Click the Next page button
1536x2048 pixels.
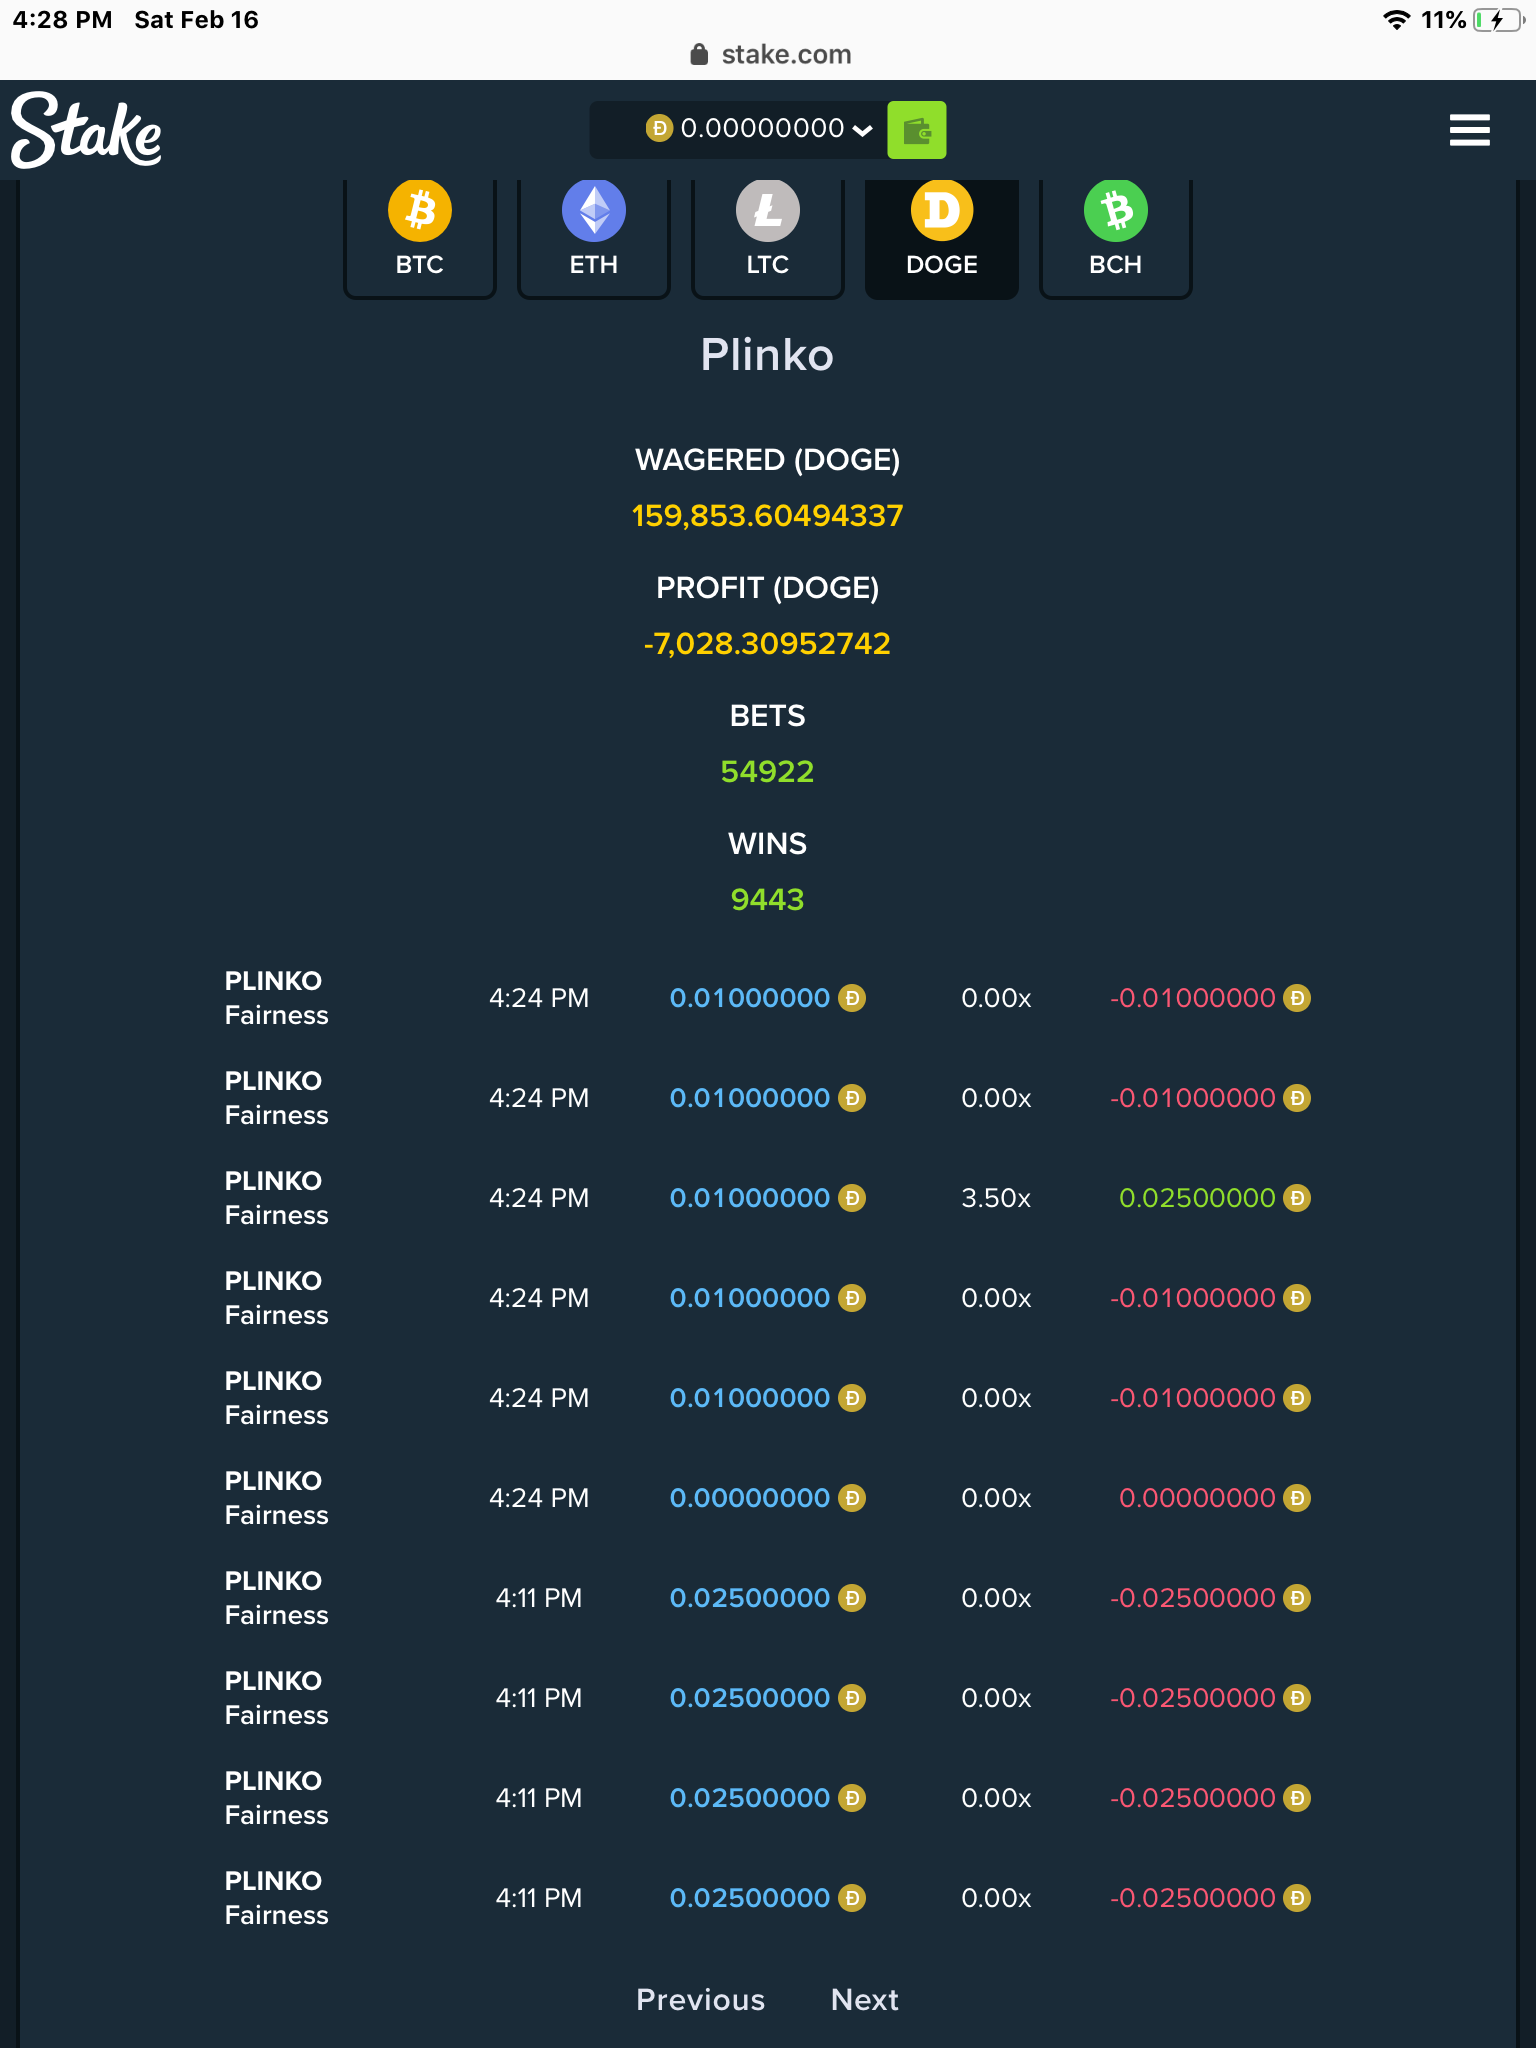pyautogui.click(x=864, y=2000)
